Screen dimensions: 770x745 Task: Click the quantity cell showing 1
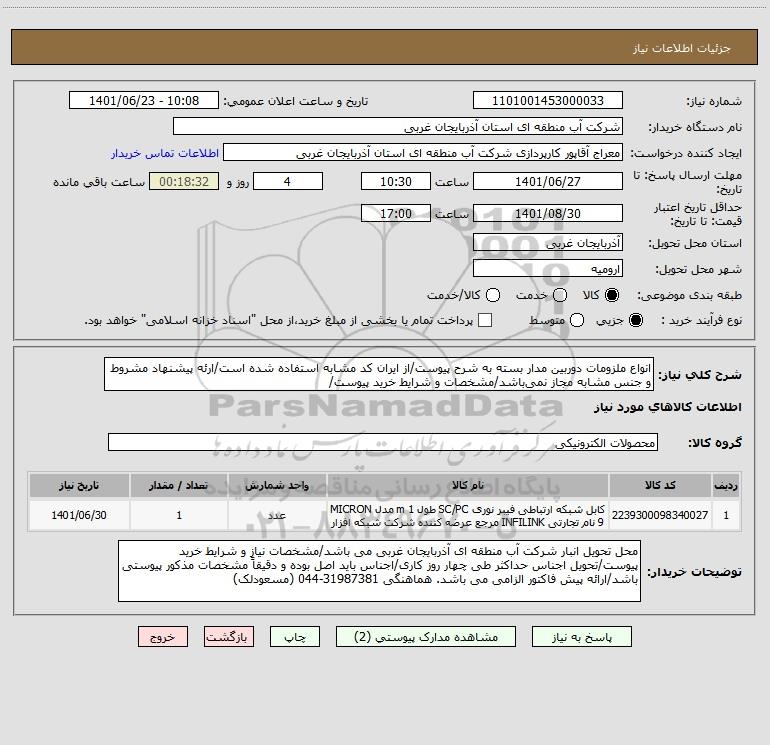[x=179, y=515]
